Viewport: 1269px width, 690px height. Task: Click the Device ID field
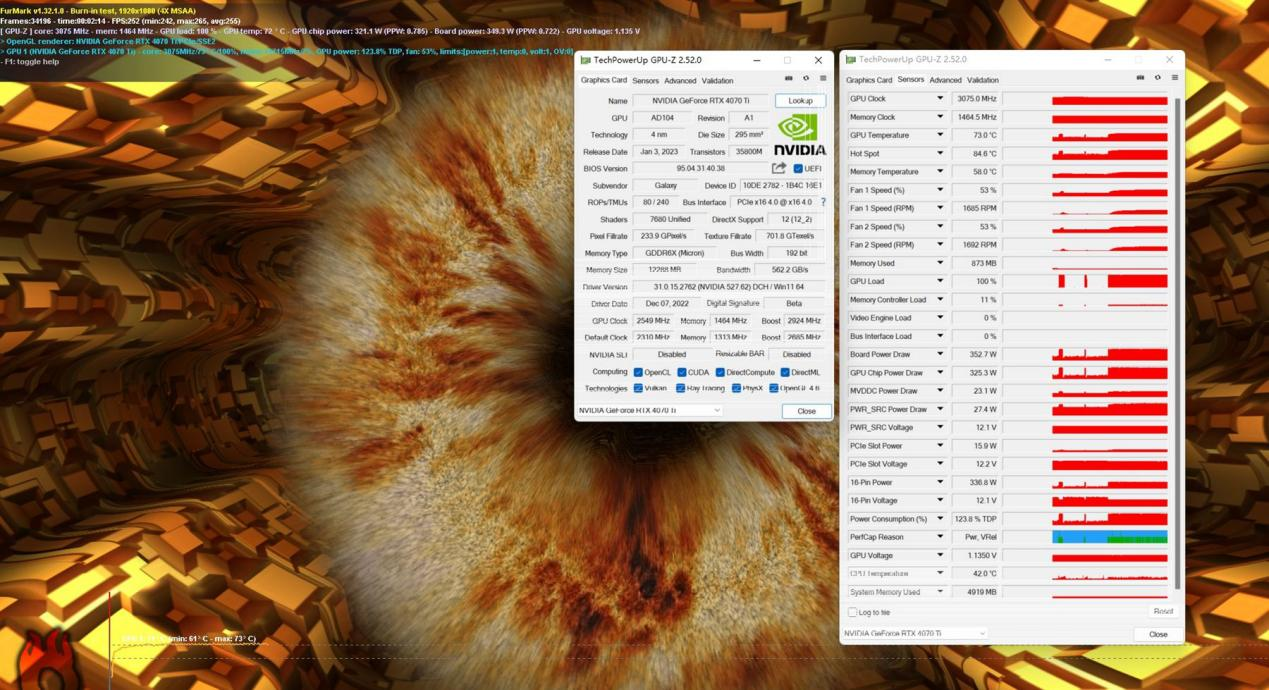(783, 185)
